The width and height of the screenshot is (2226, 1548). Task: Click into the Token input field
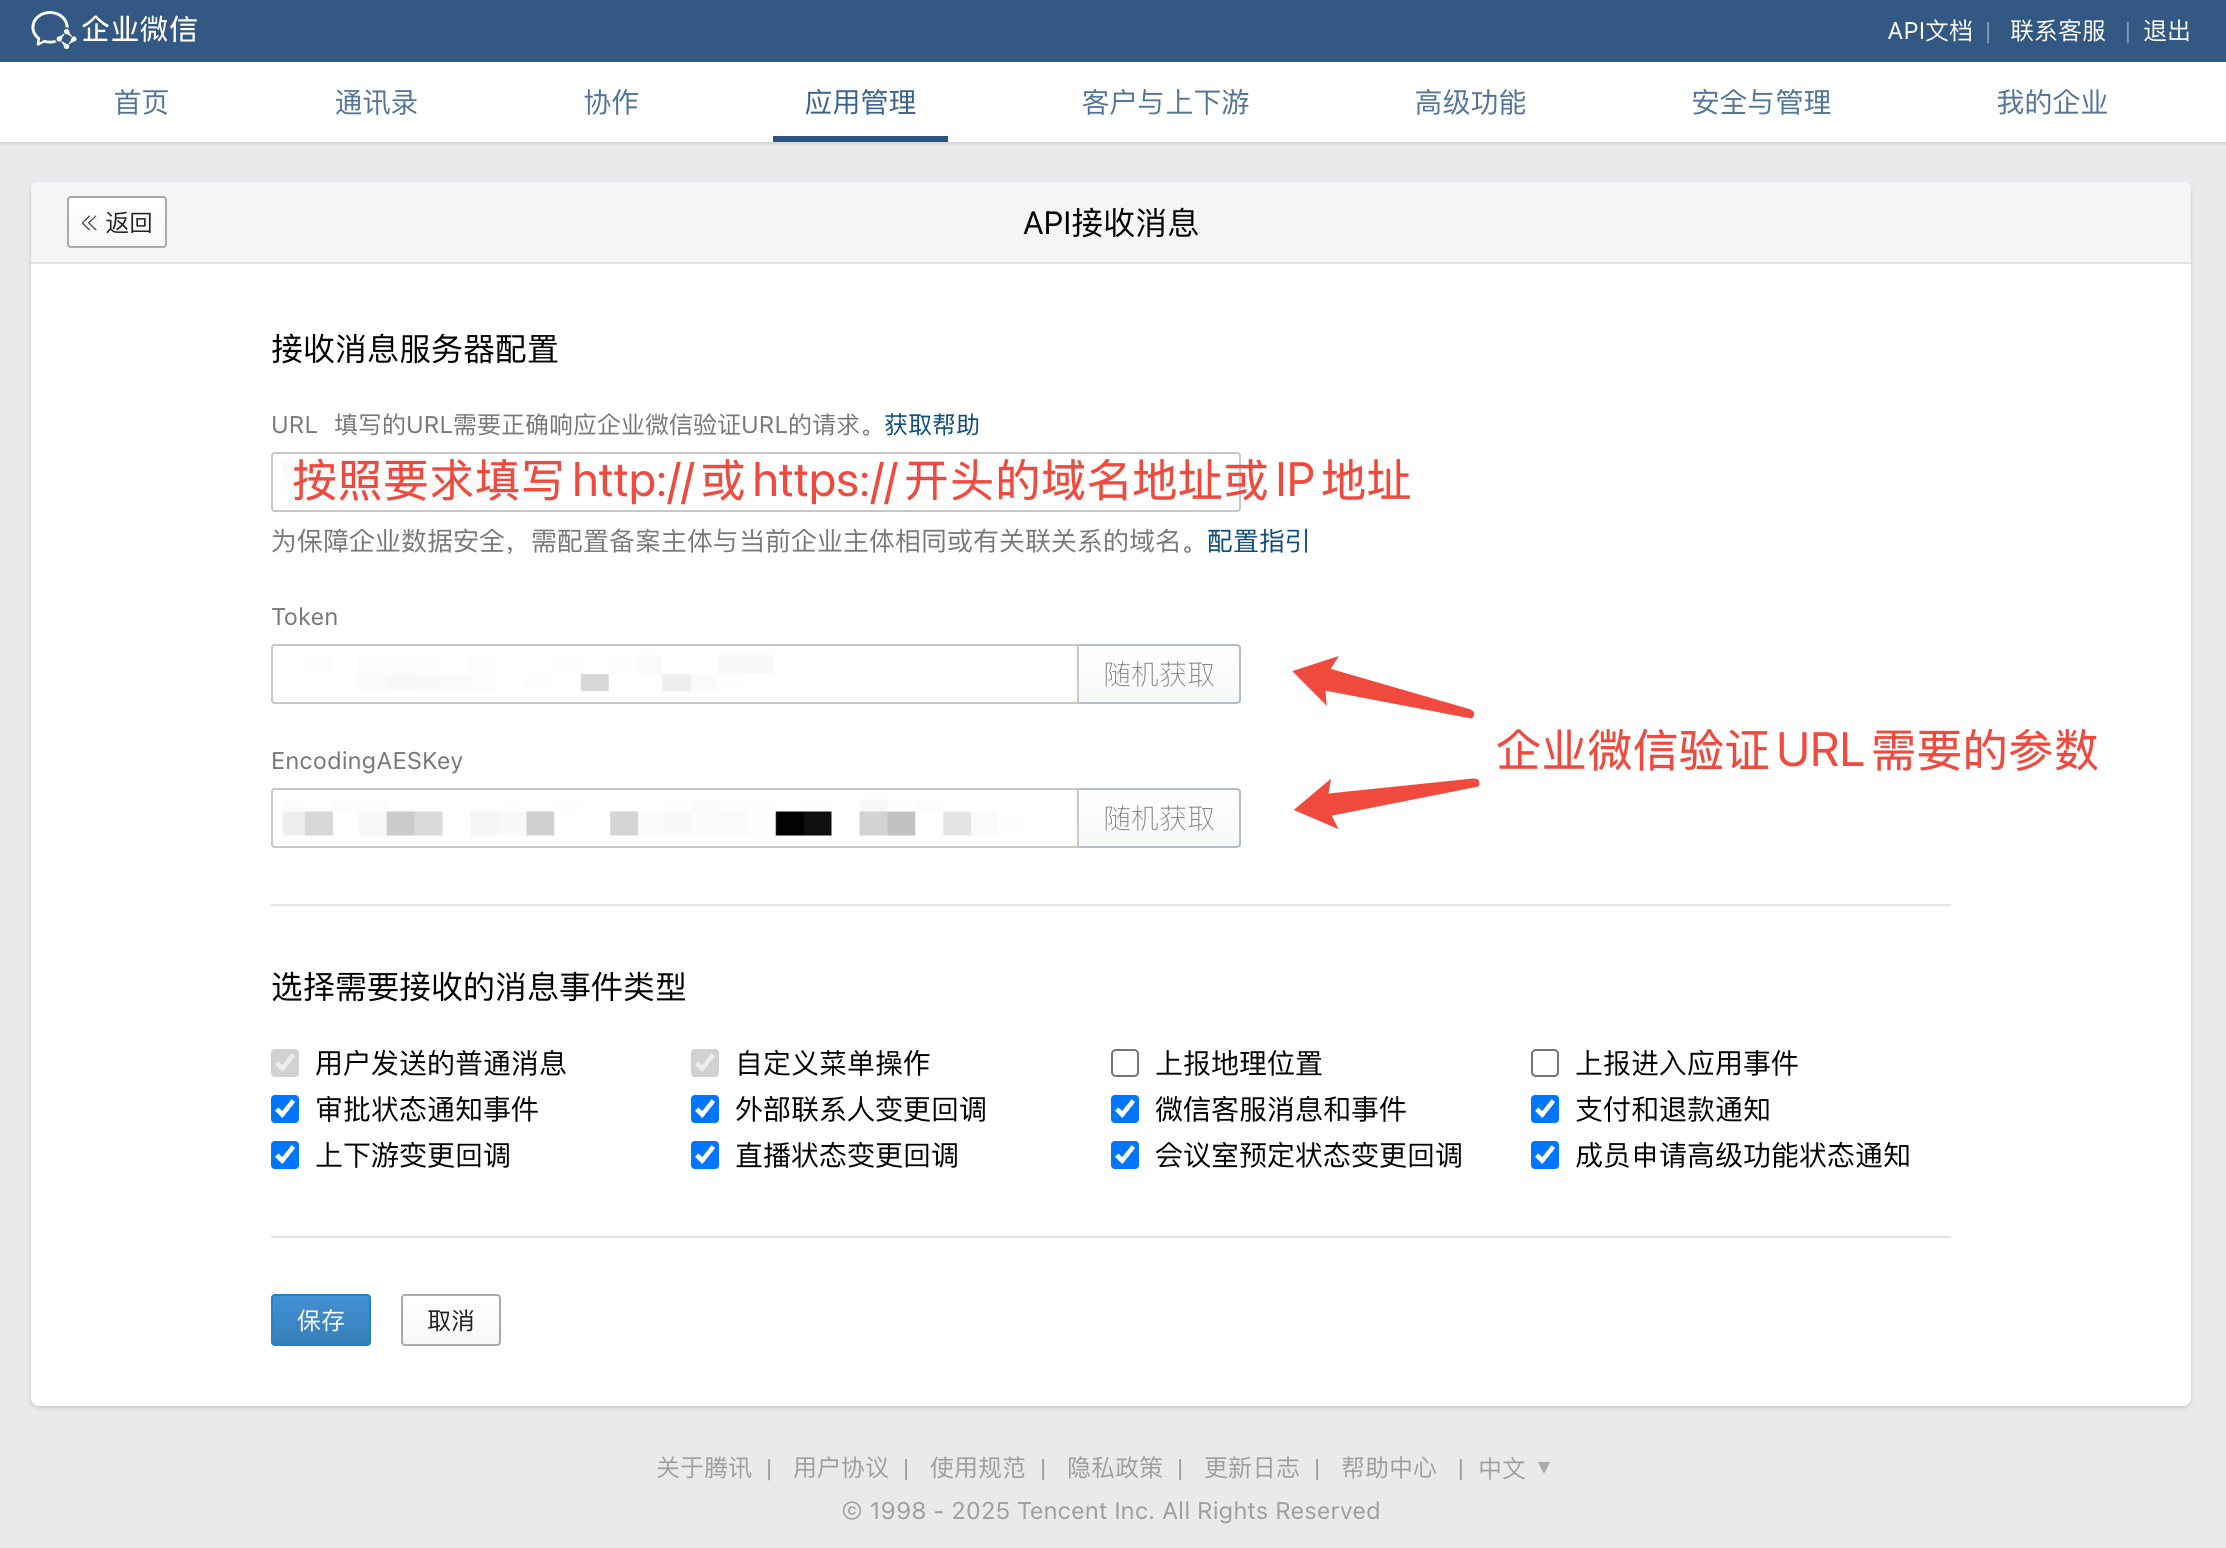(675, 674)
